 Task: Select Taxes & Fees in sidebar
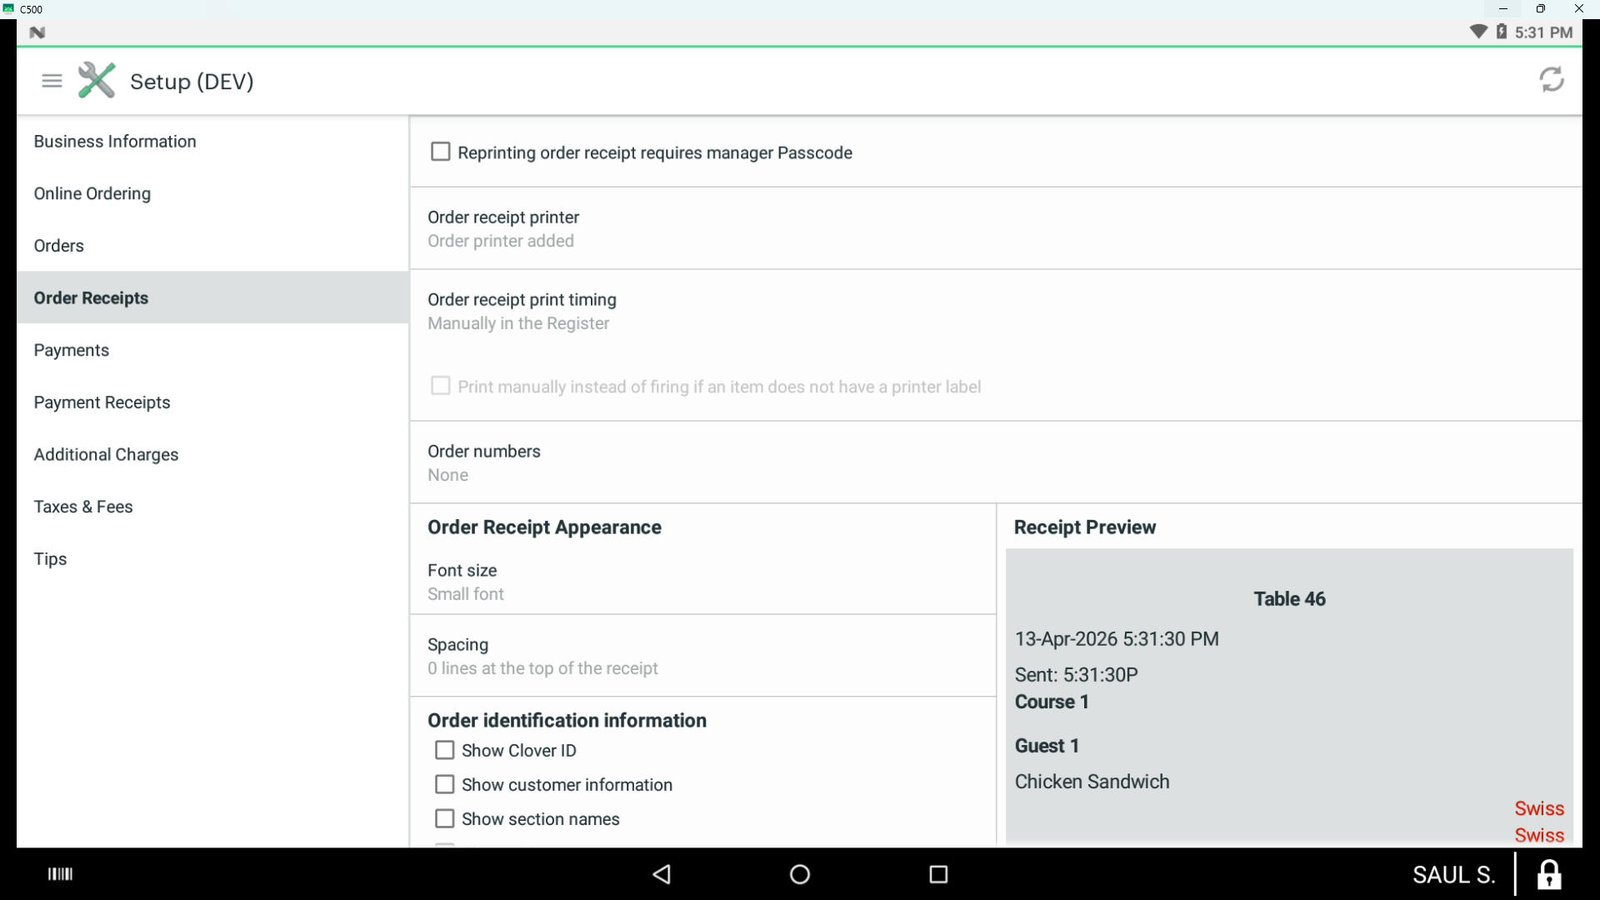tap(213, 506)
